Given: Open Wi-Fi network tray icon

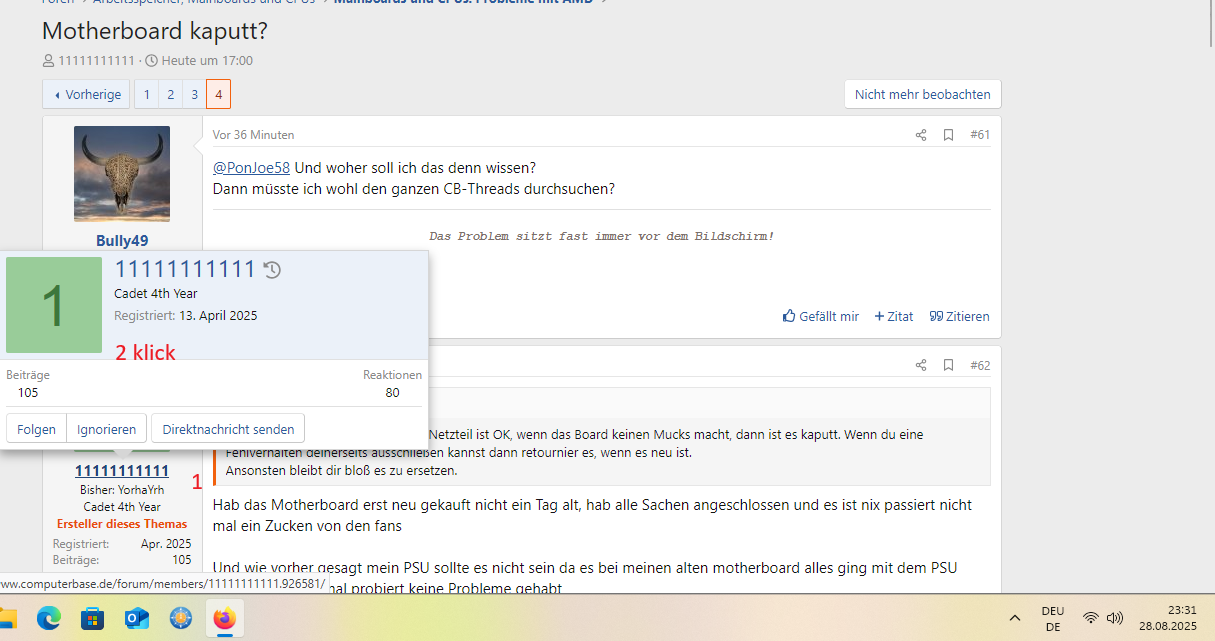Looking at the screenshot, I should [x=1091, y=618].
